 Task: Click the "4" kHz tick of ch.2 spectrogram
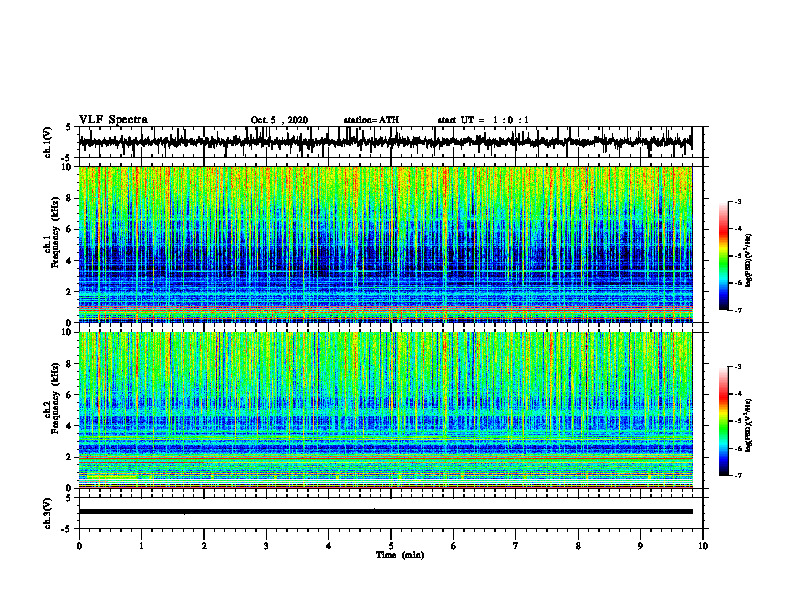70,426
